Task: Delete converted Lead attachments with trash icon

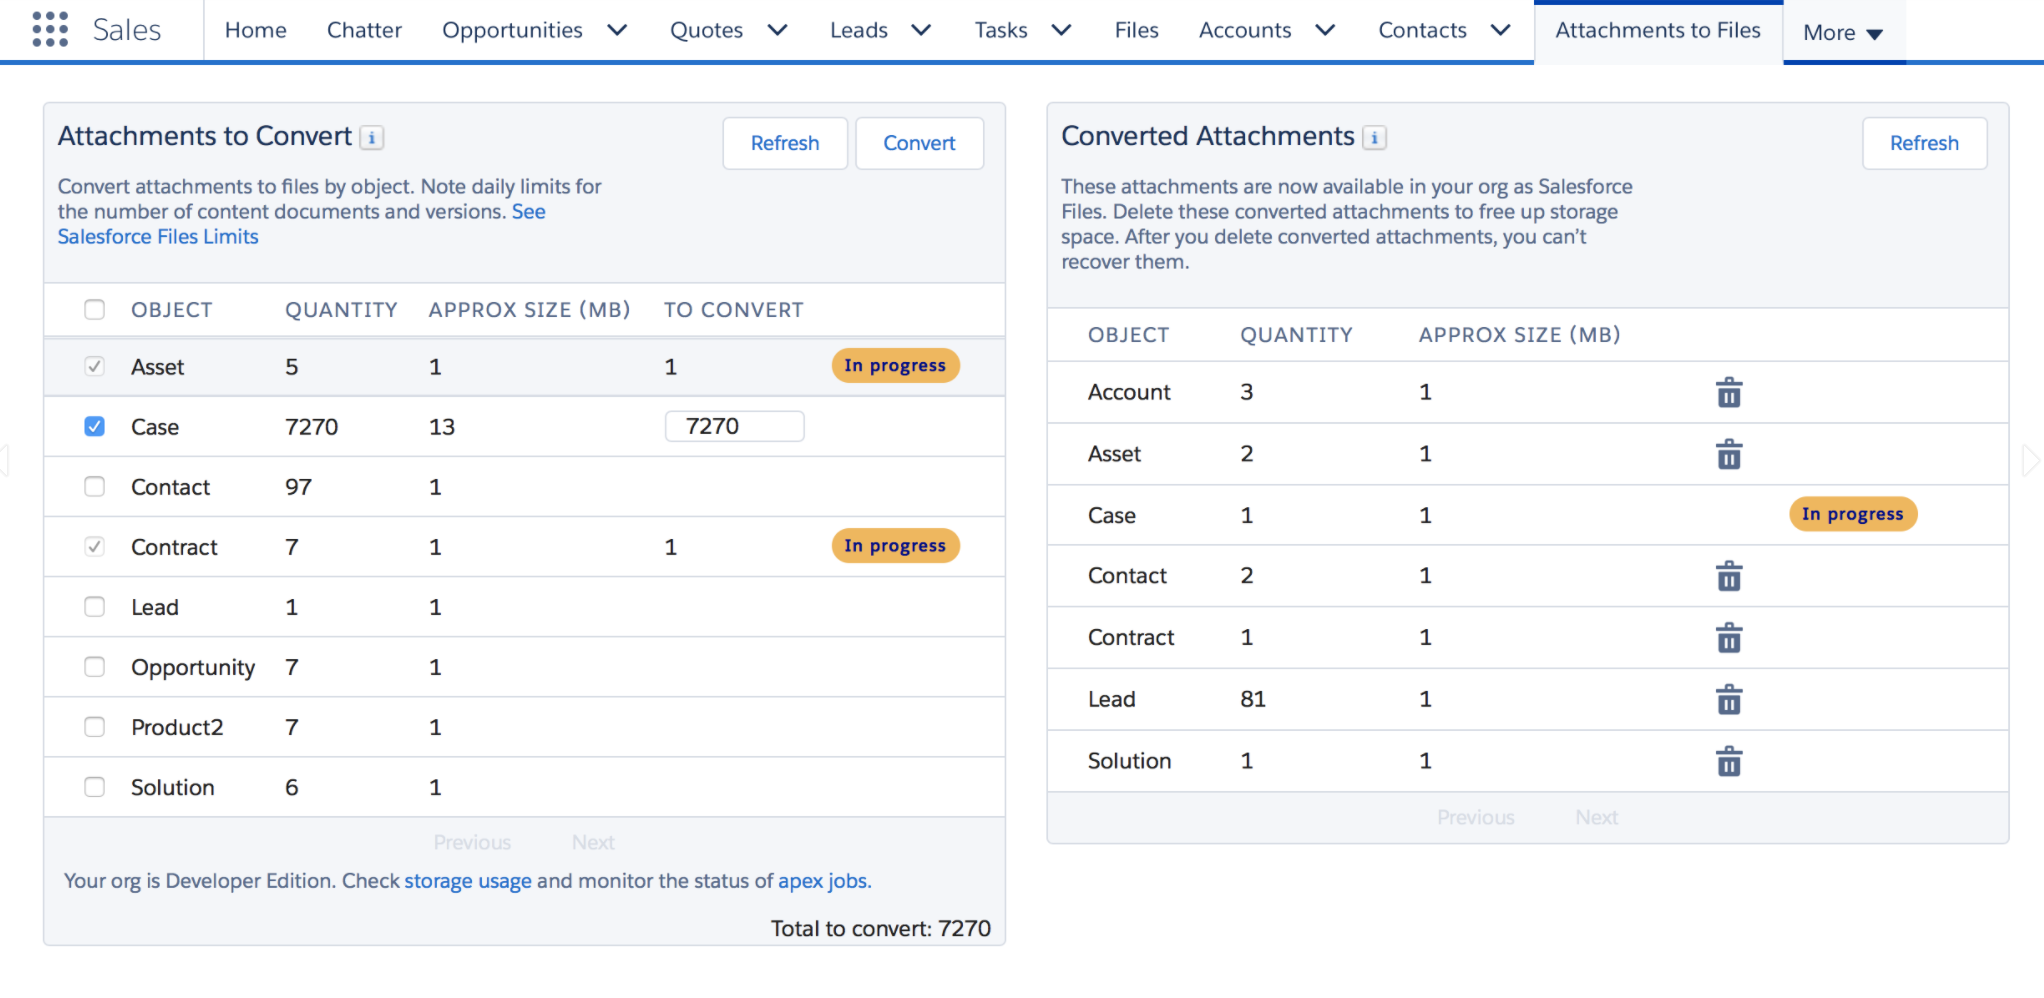Action: [x=1729, y=700]
